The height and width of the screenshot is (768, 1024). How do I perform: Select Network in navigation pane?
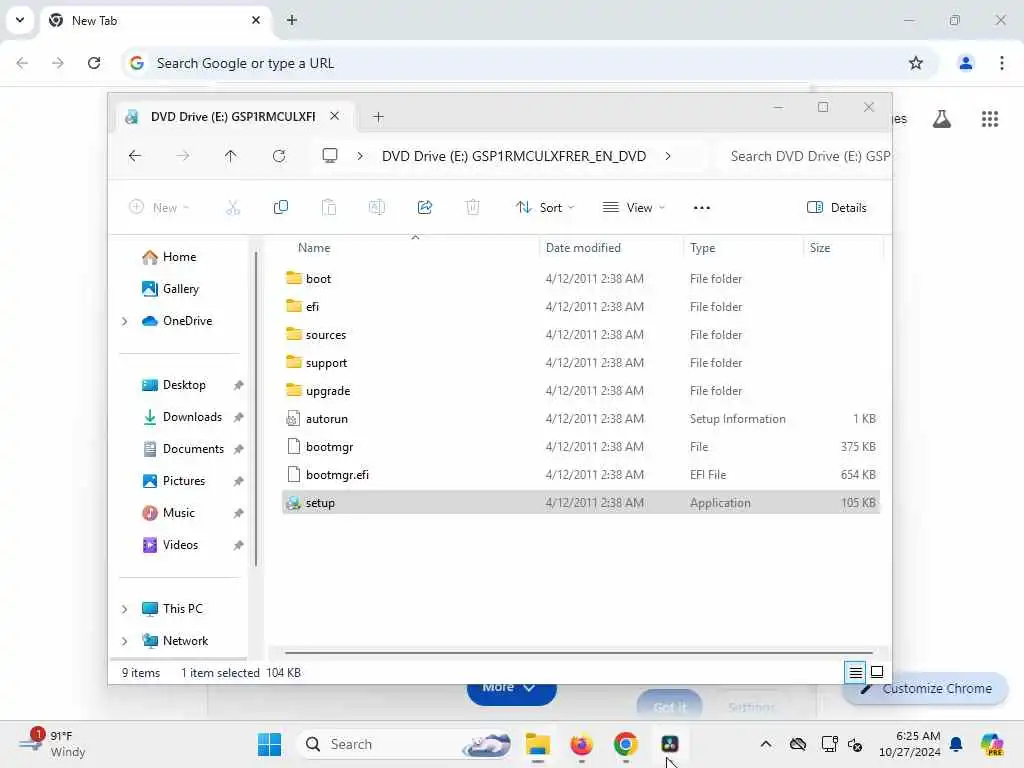pyautogui.click(x=175, y=641)
